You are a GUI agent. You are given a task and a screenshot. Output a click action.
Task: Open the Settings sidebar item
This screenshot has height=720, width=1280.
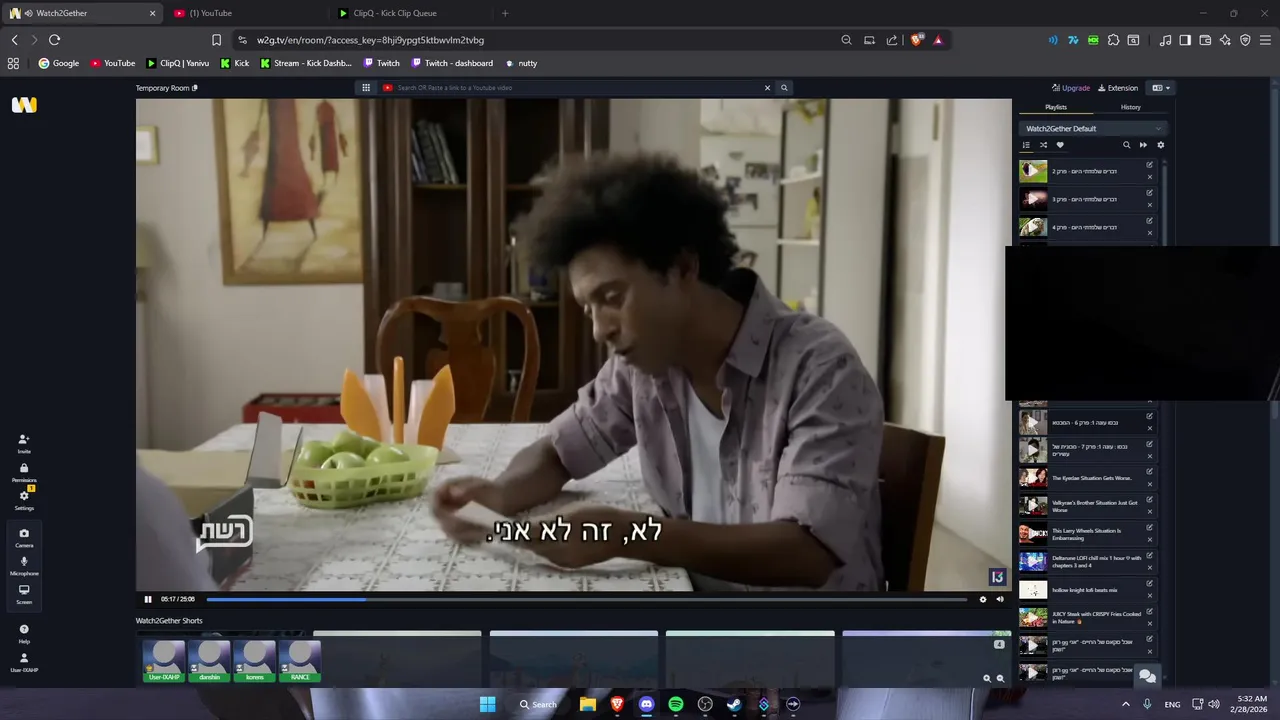click(x=24, y=500)
